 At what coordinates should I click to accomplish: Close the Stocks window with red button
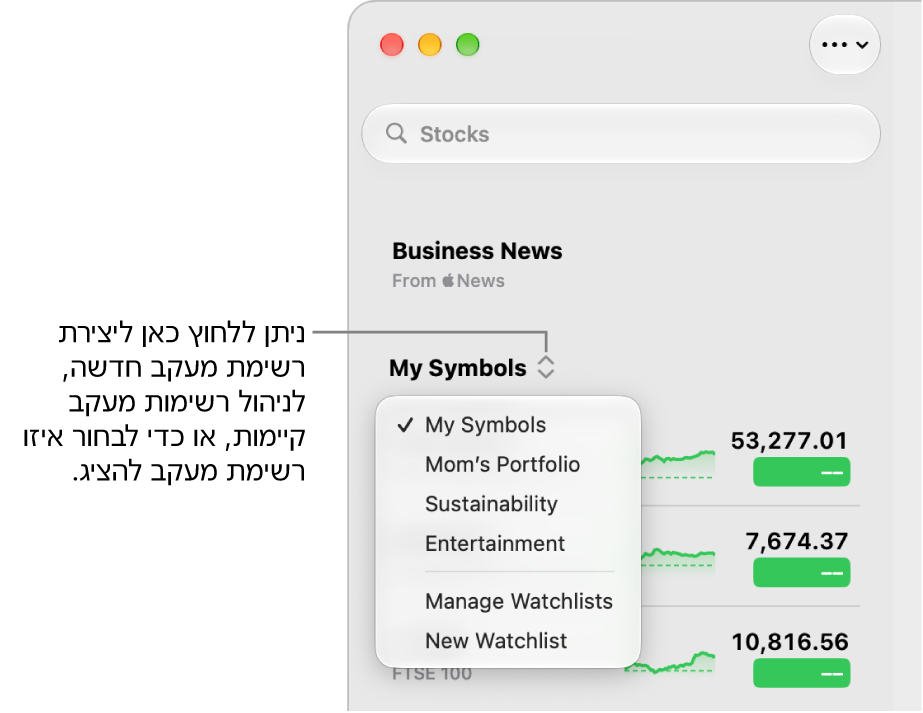pyautogui.click(x=392, y=45)
